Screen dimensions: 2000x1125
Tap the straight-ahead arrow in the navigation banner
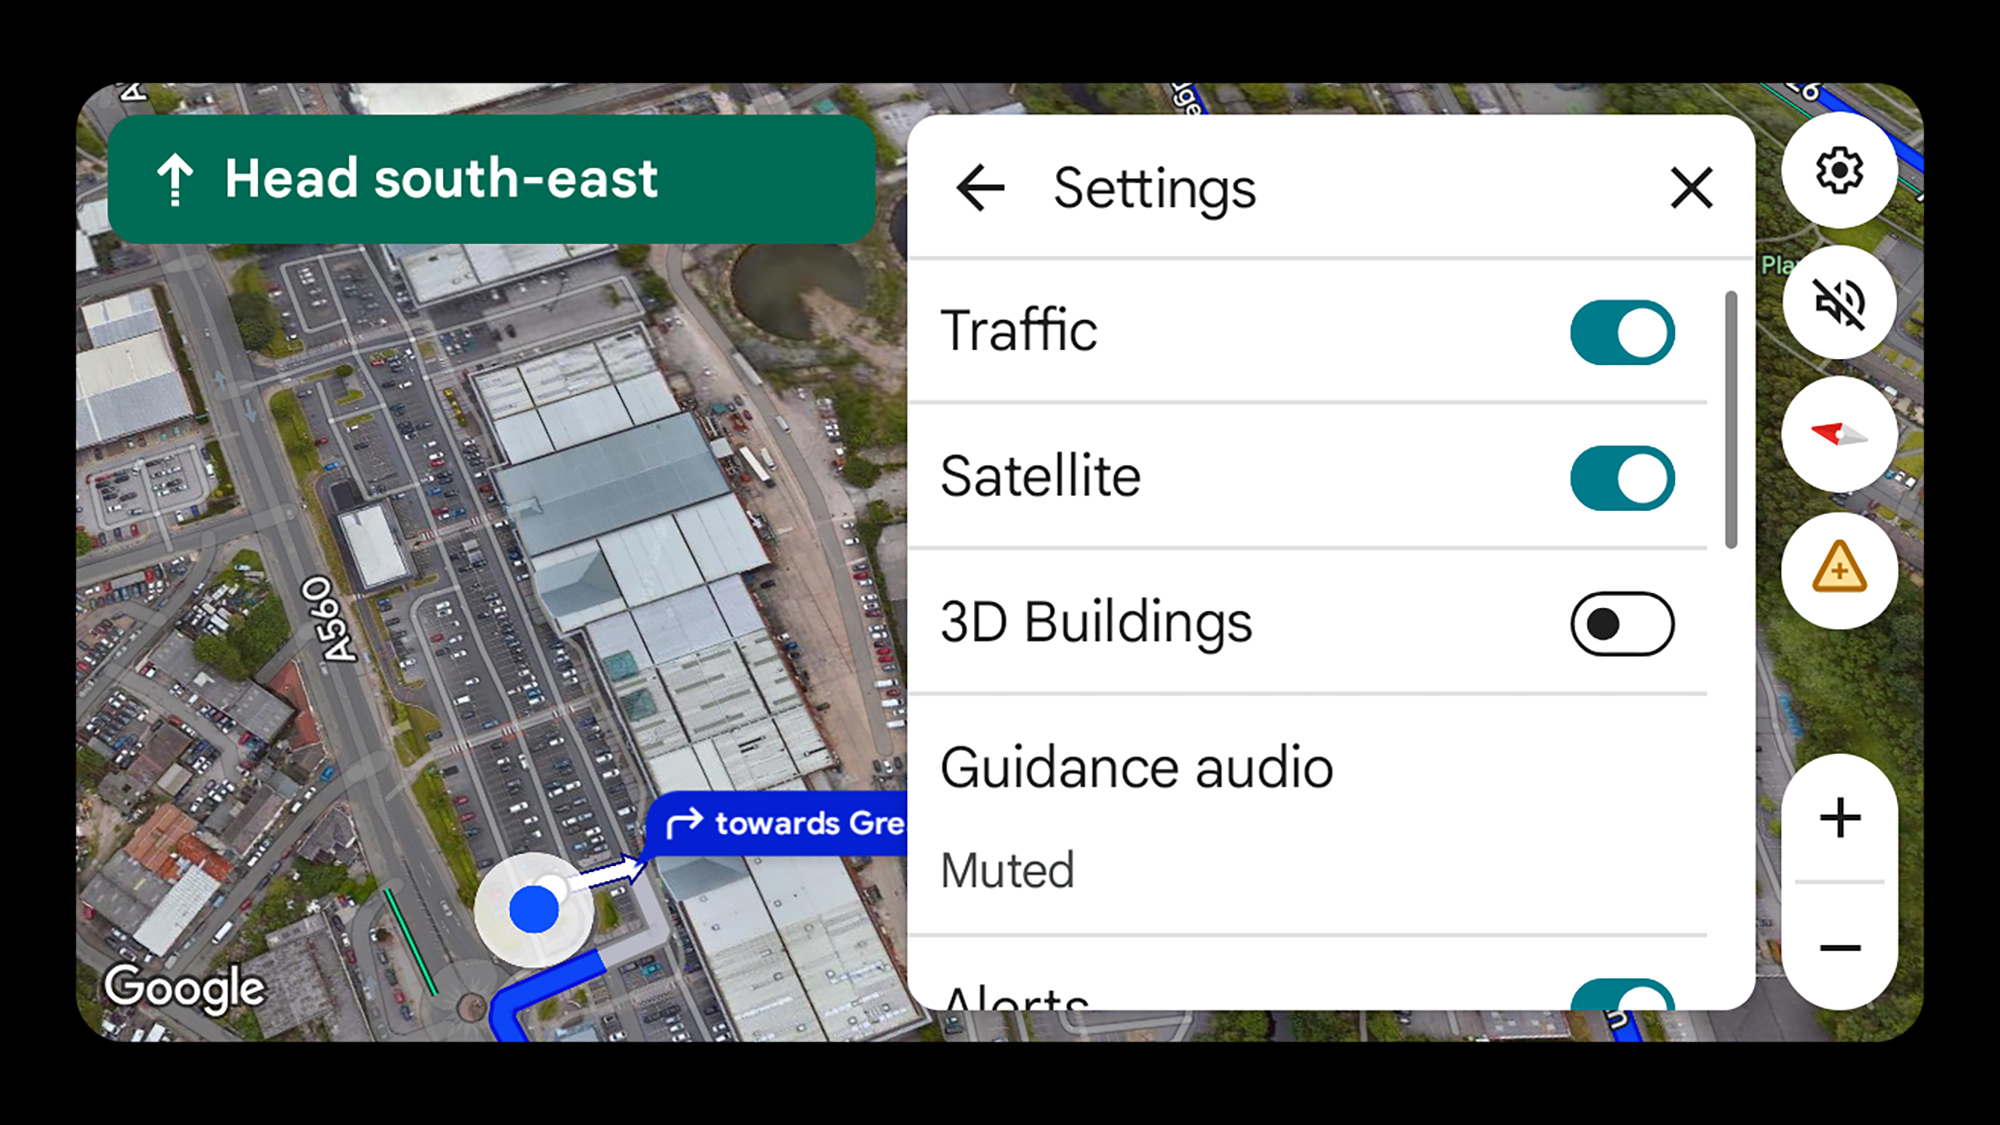[x=175, y=178]
